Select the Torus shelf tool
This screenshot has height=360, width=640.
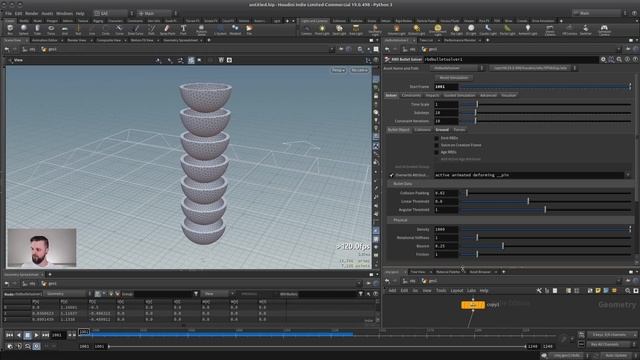tap(51, 29)
